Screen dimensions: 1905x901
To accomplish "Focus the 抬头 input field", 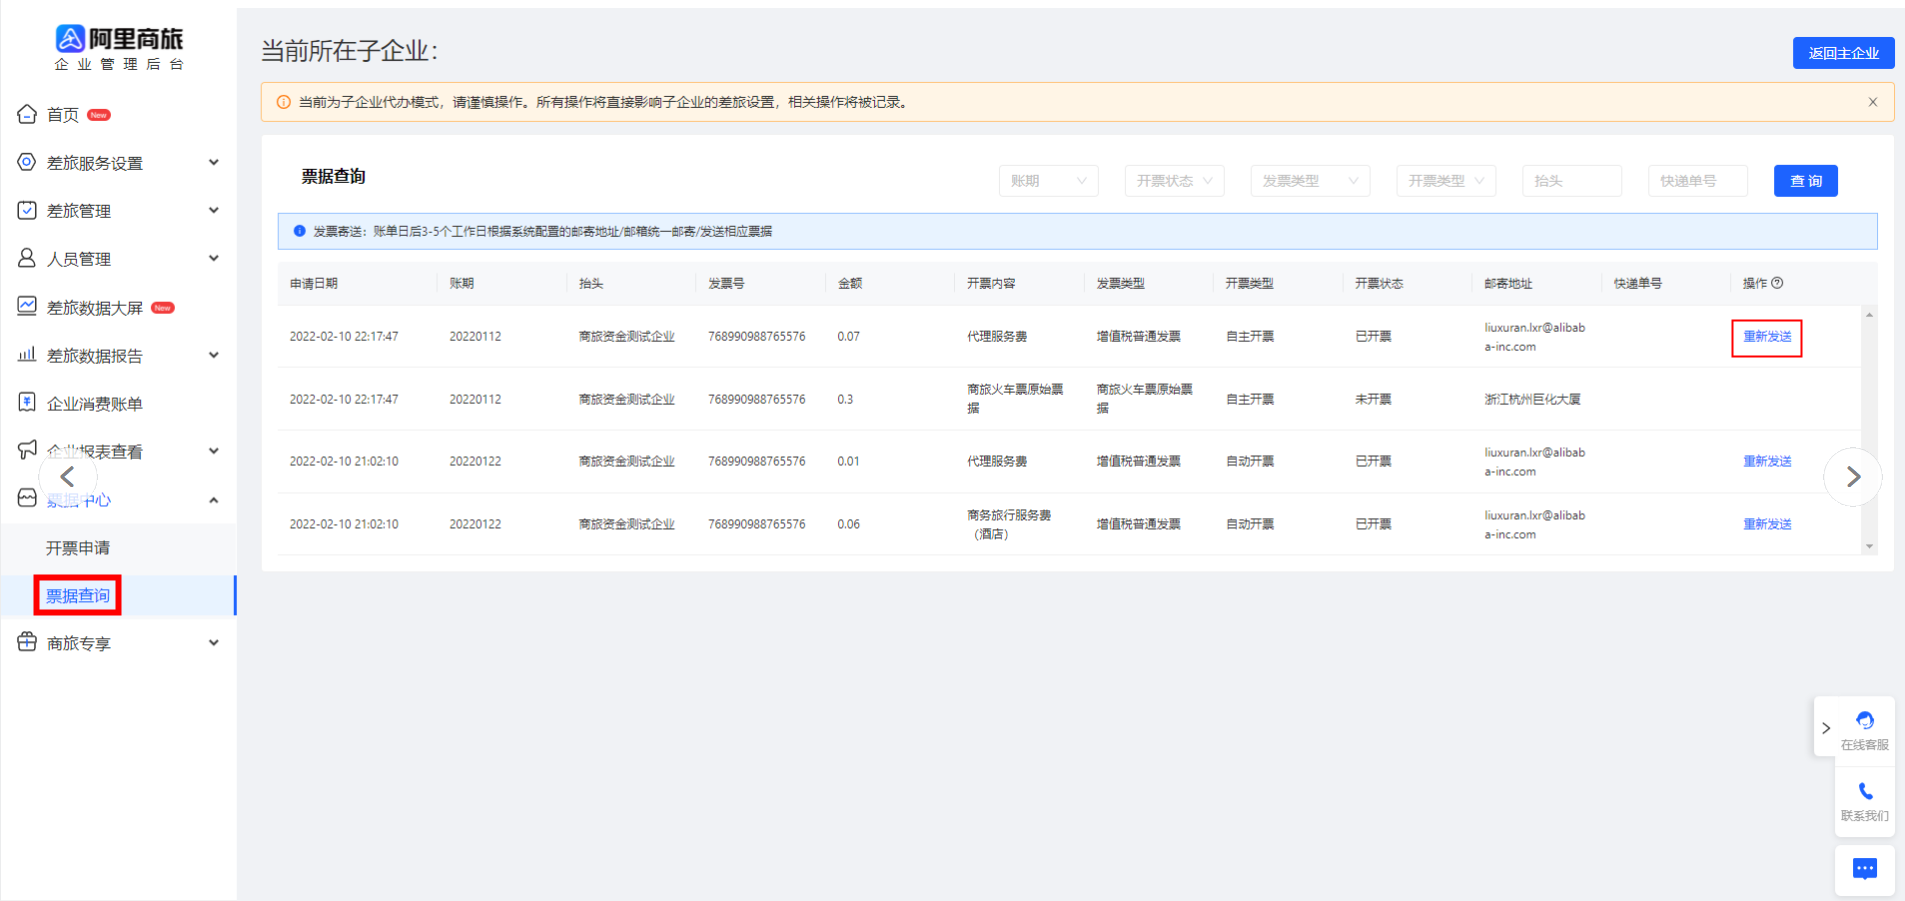I will pos(1572,181).
